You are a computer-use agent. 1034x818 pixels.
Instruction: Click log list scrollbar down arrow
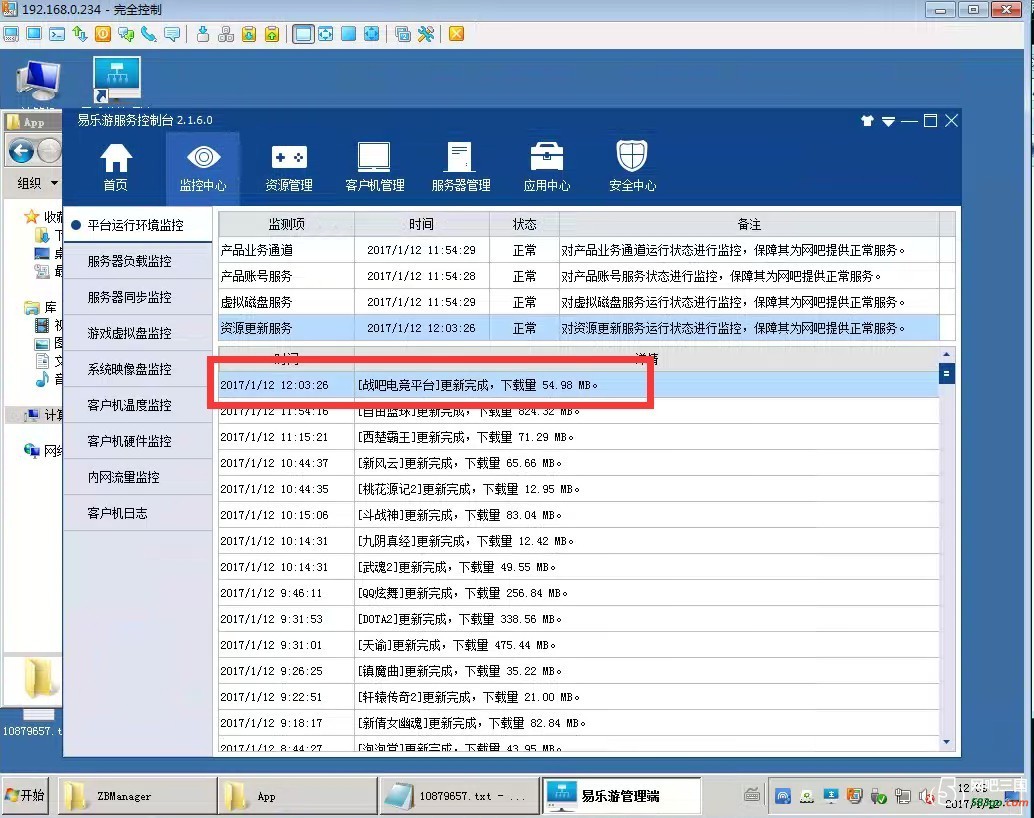[x=946, y=742]
